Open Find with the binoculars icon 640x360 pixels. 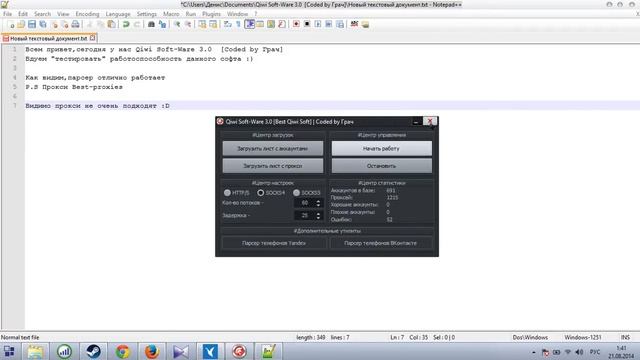click(151, 24)
